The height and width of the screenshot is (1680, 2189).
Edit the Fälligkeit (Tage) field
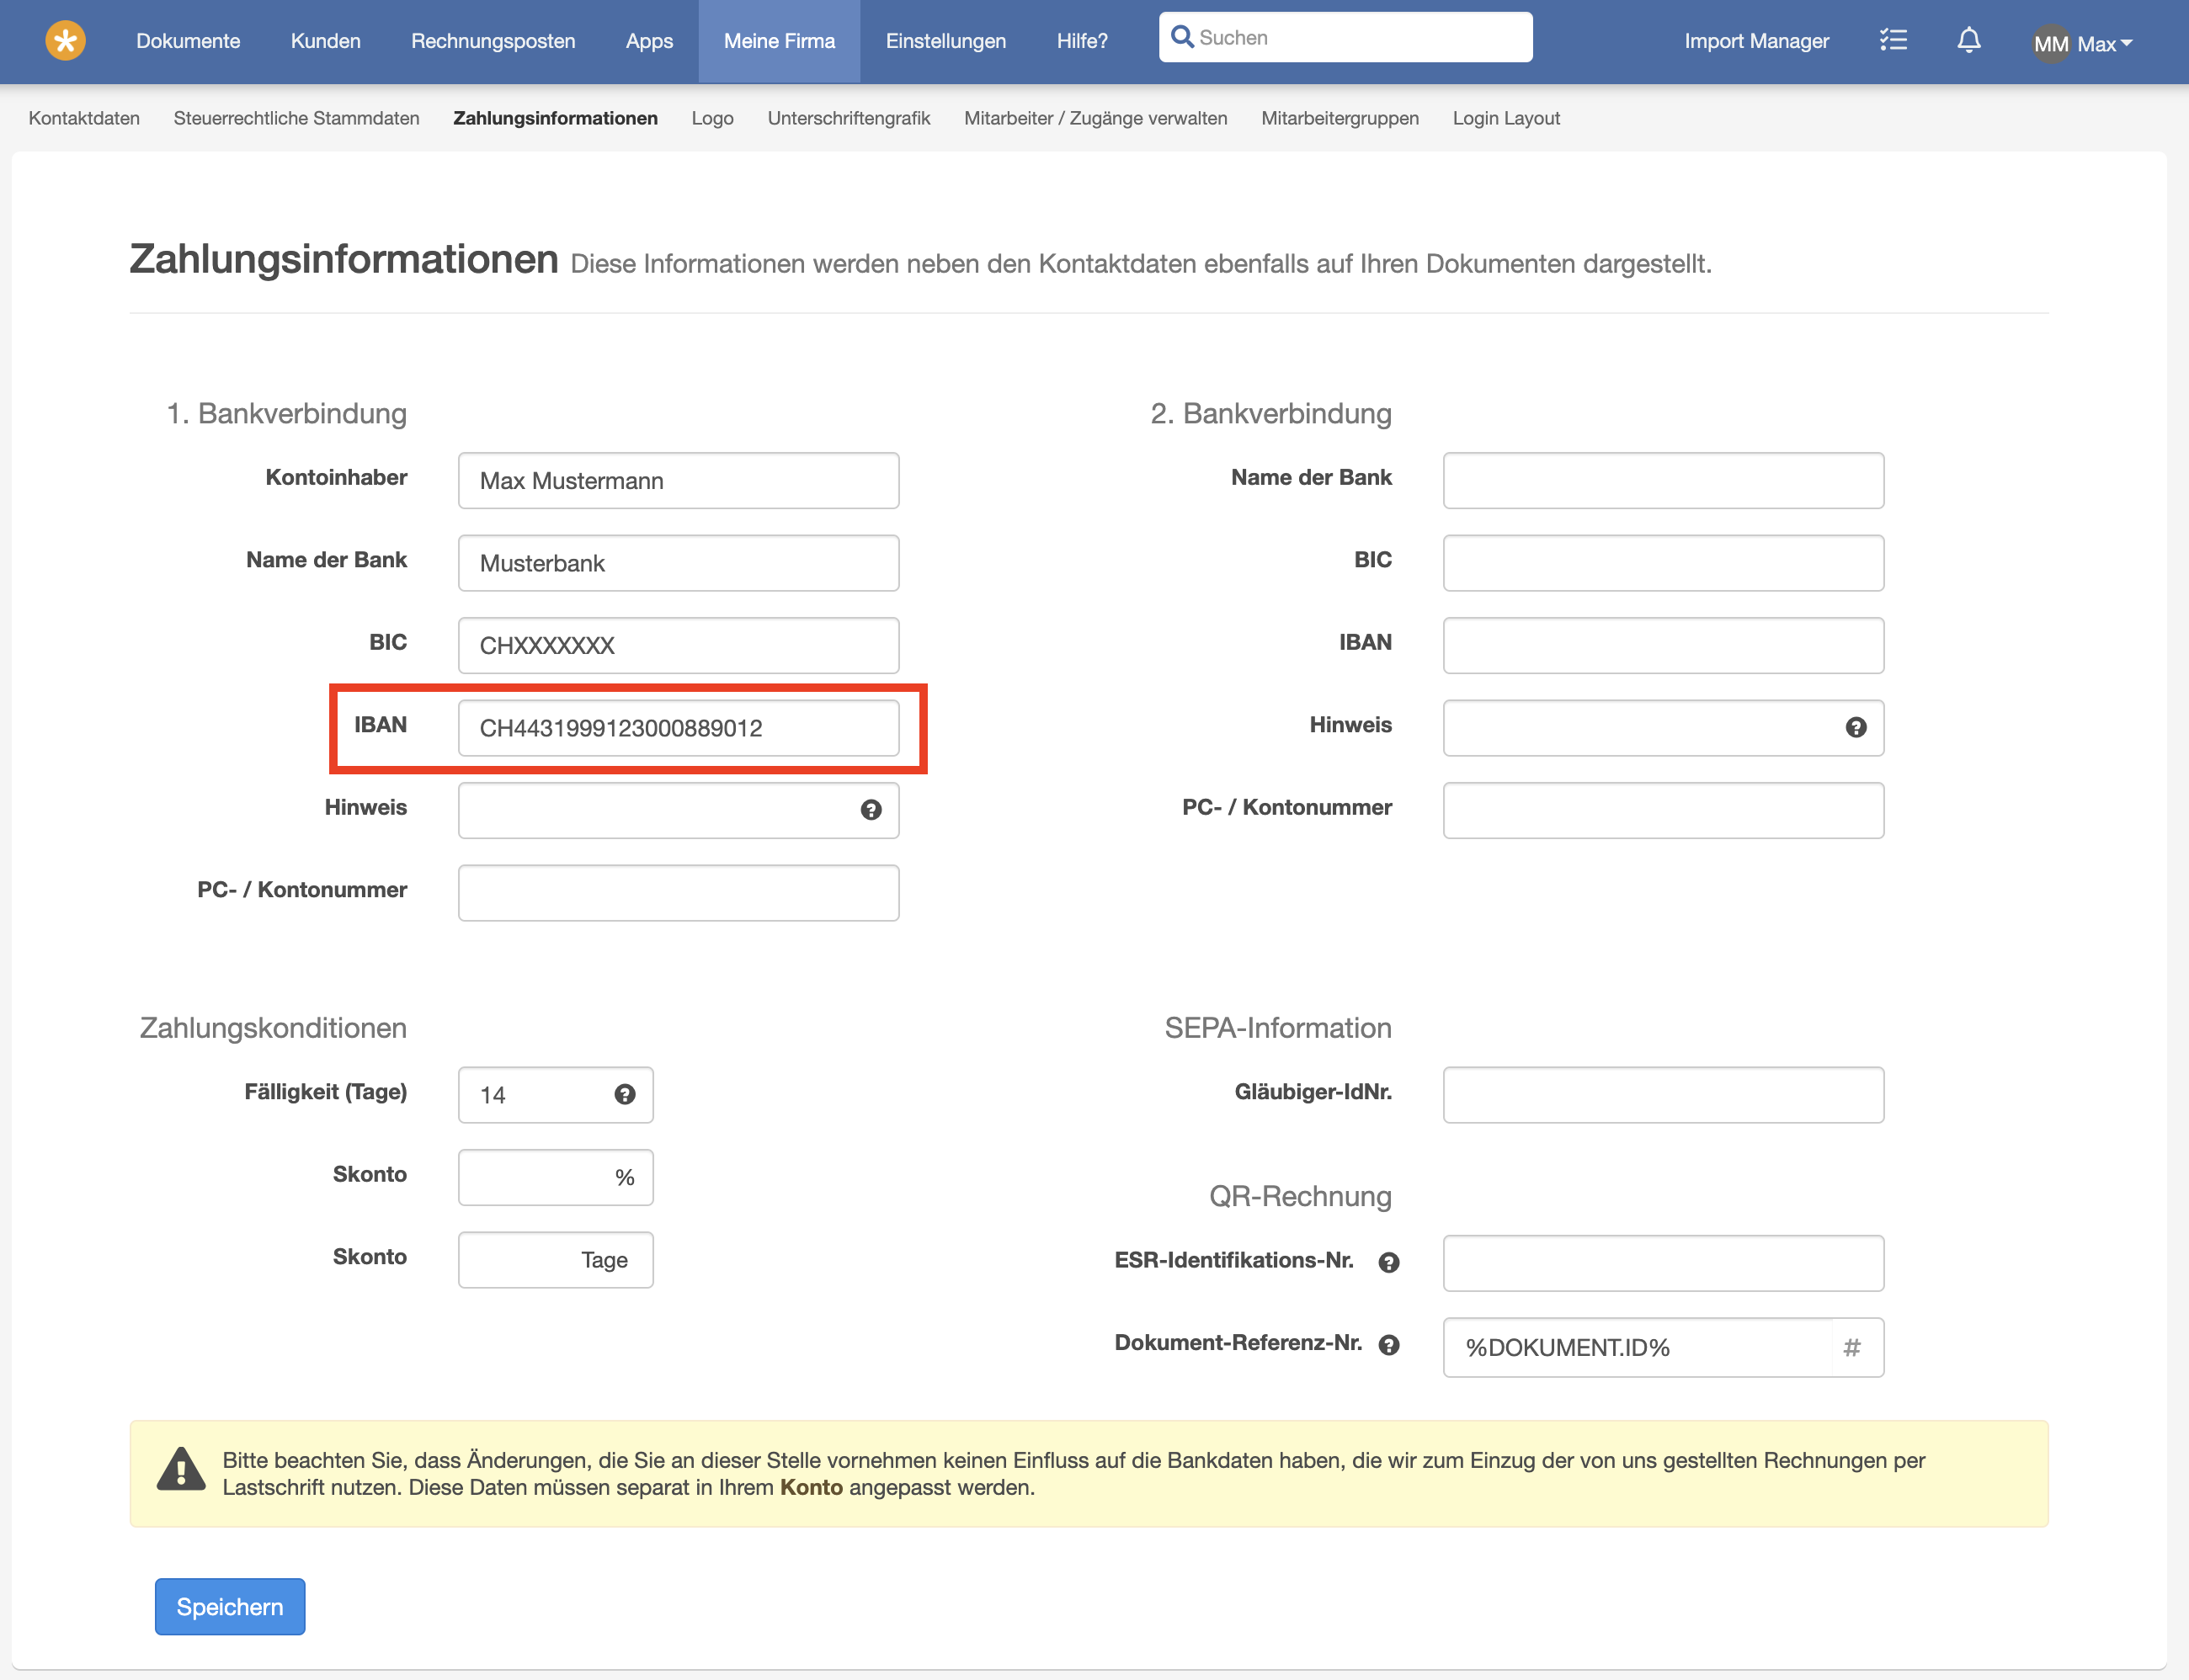pyautogui.click(x=555, y=1095)
